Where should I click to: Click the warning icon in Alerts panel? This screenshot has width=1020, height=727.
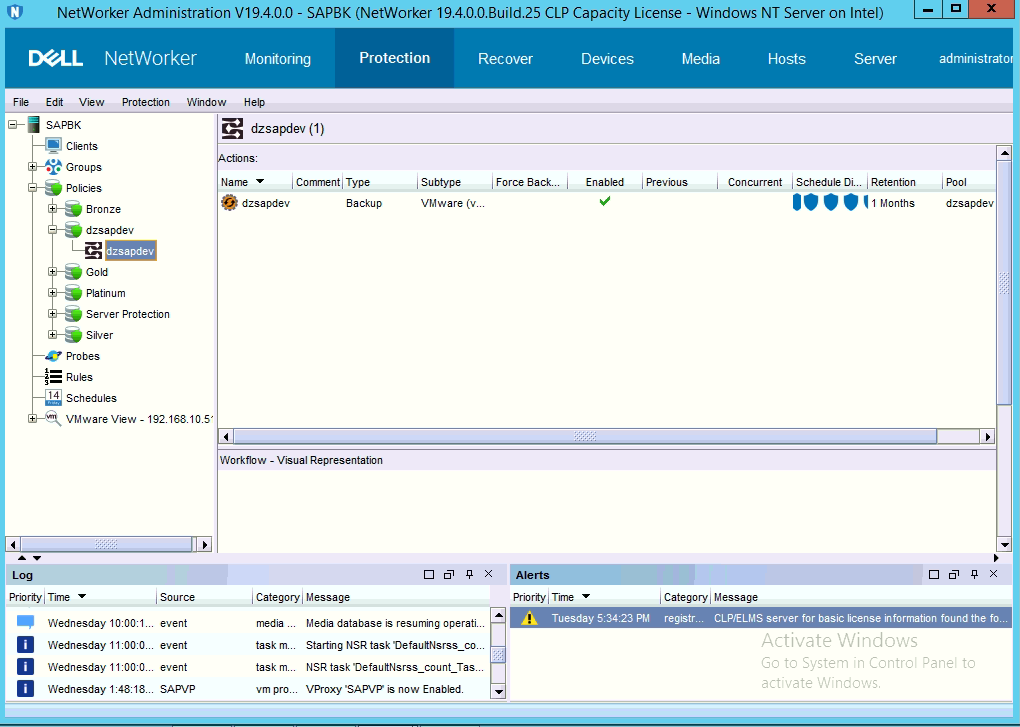pos(530,618)
